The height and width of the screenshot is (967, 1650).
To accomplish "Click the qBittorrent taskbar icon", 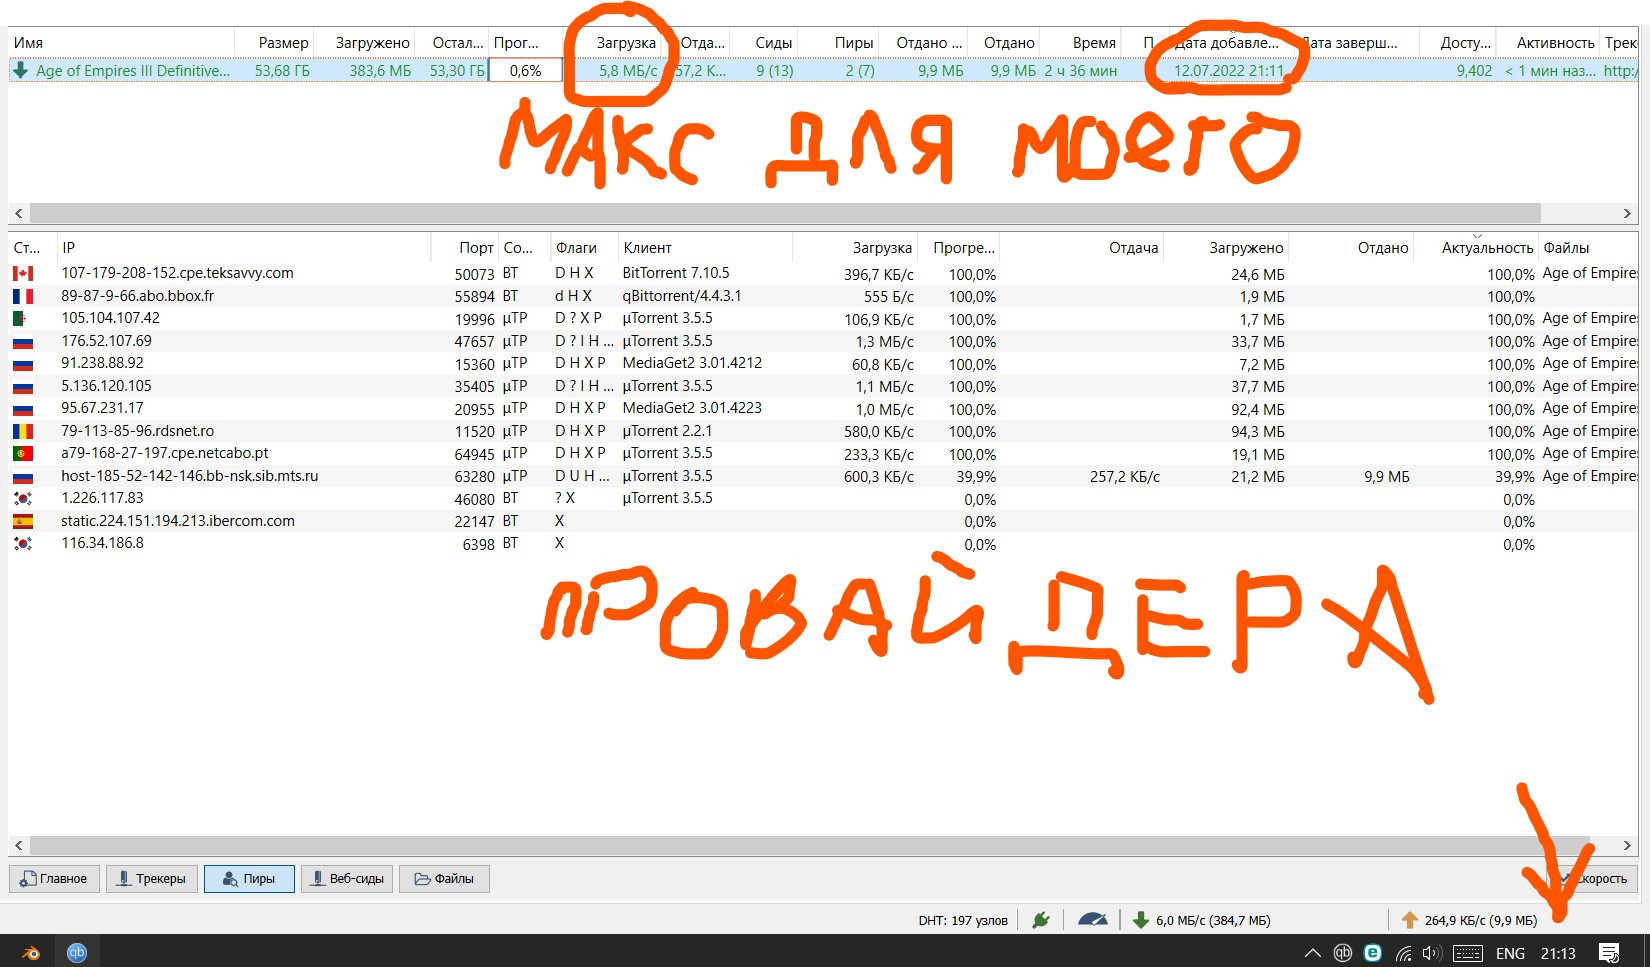I will click(77, 953).
